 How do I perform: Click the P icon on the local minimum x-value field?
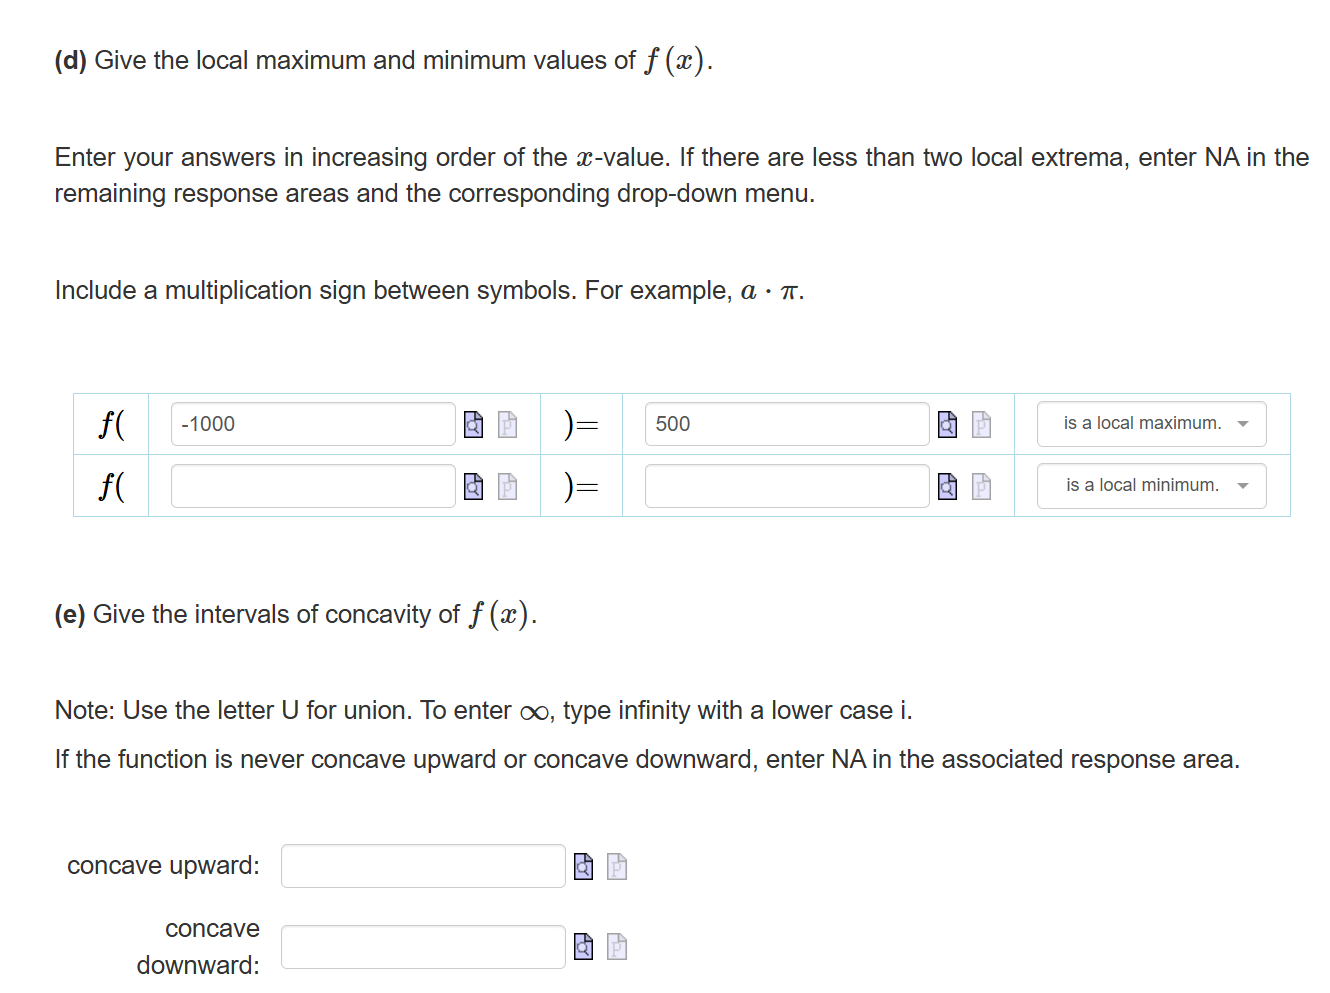506,486
